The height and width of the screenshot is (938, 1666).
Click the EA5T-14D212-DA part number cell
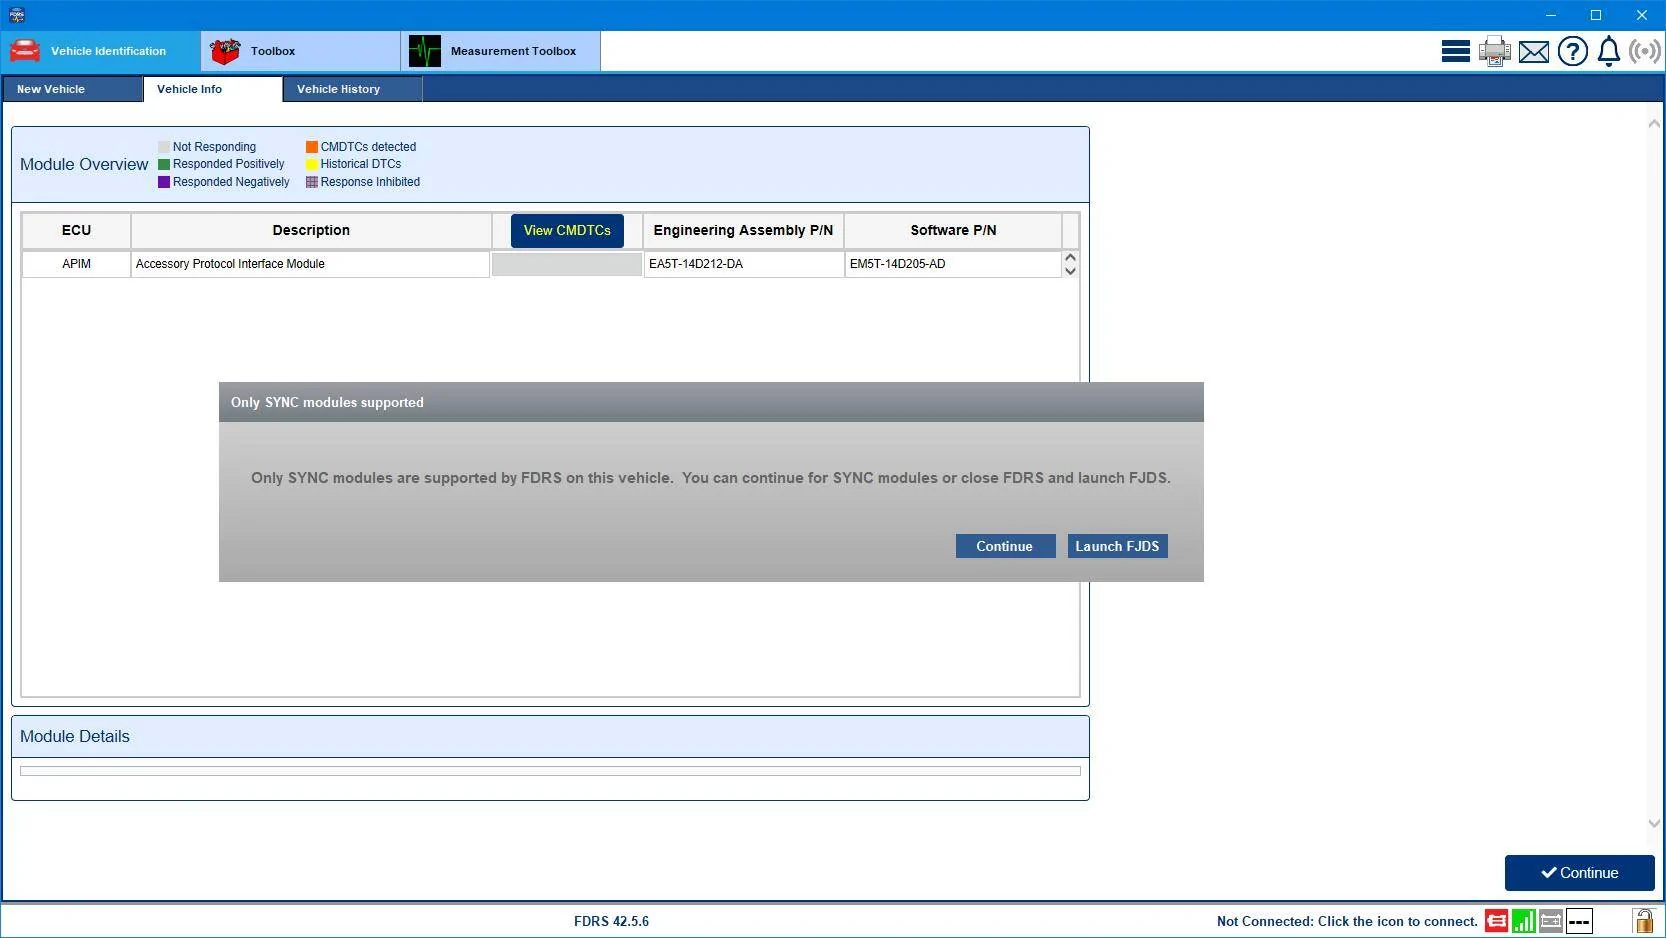(743, 264)
